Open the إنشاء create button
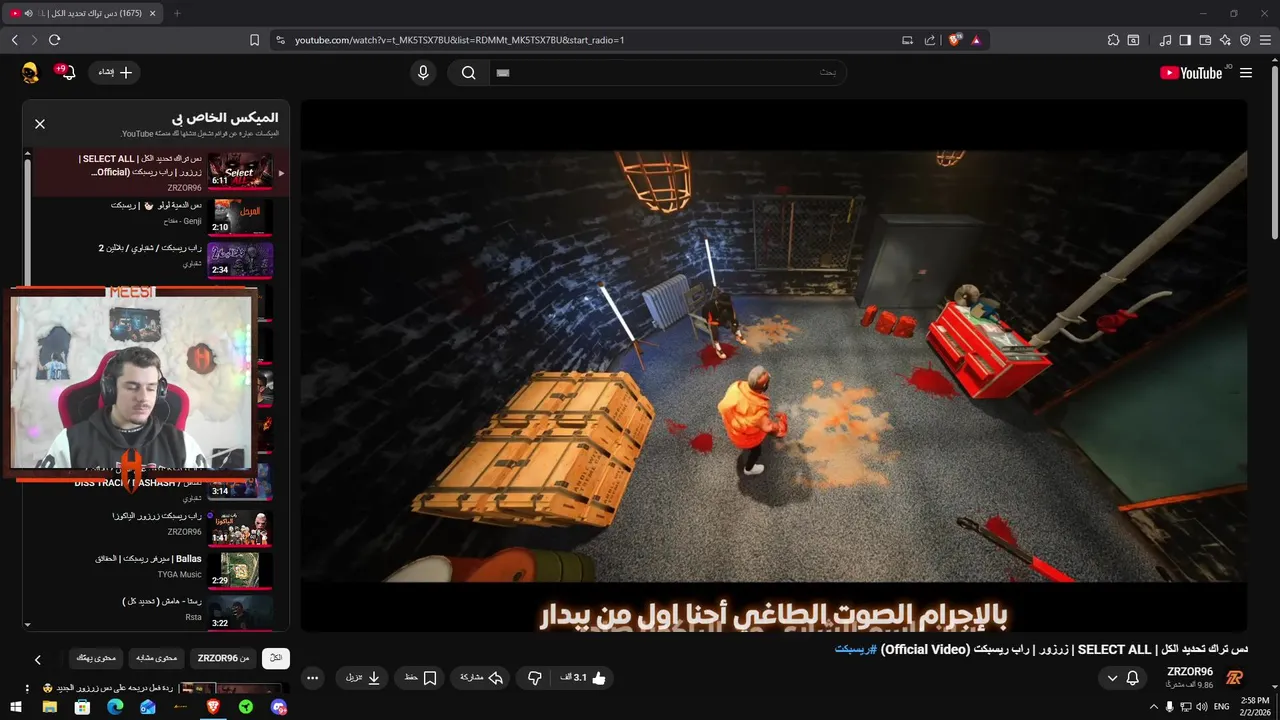Image resolution: width=1280 pixels, height=720 pixels. coord(114,73)
